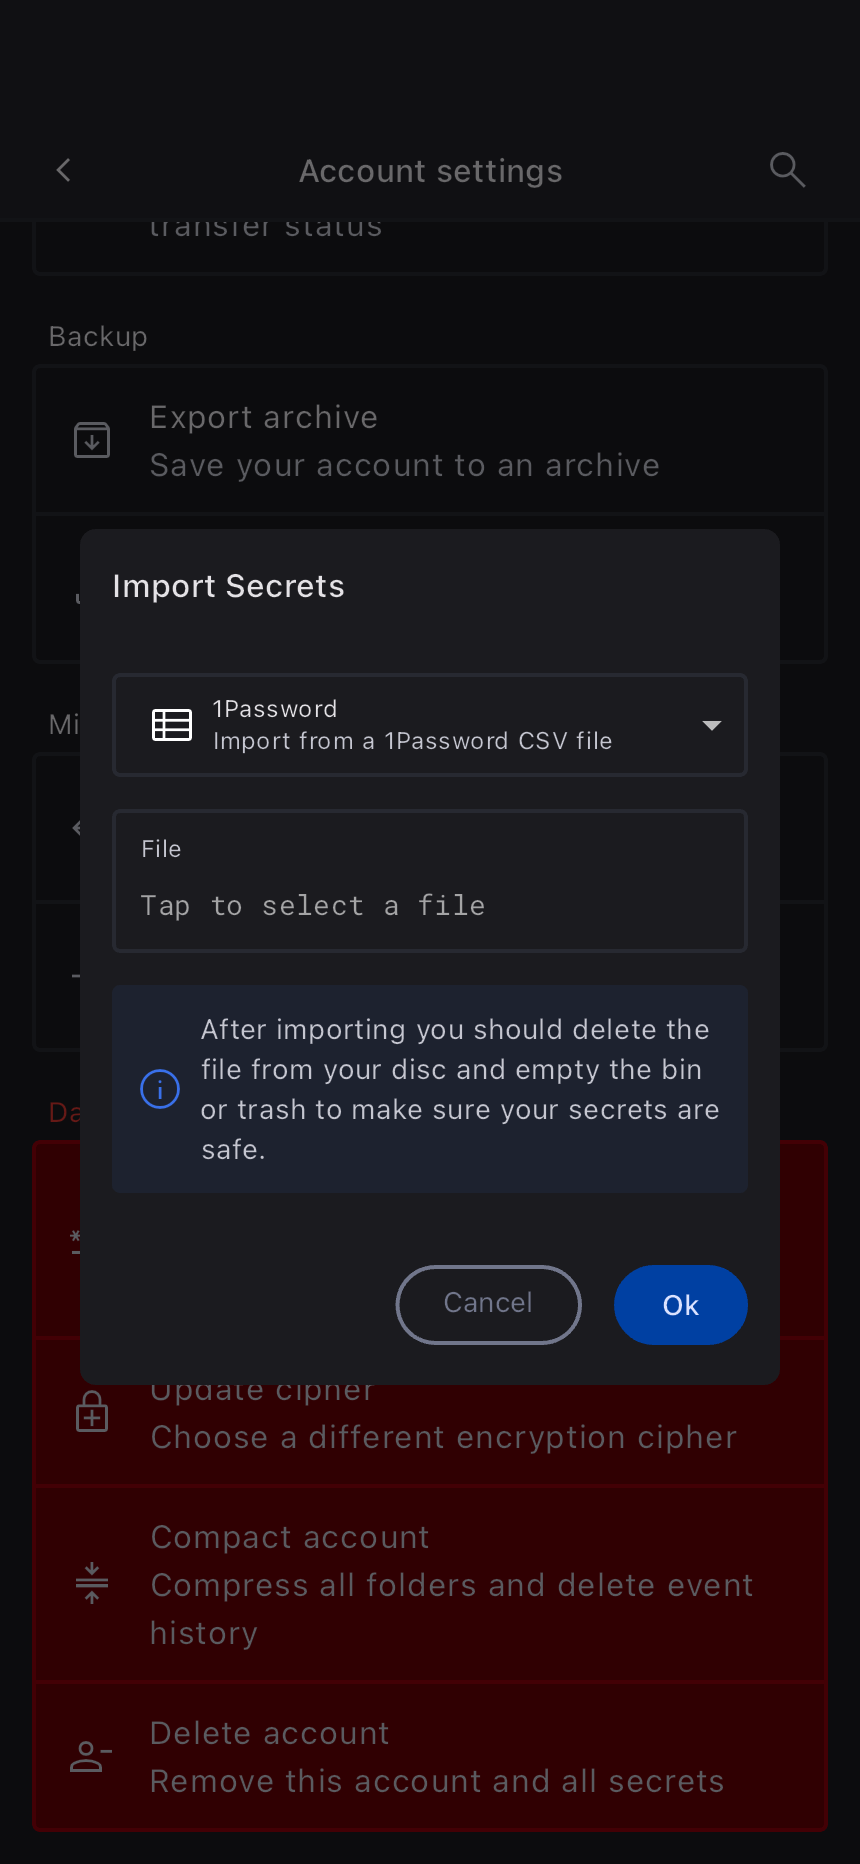The height and width of the screenshot is (1864, 860).
Task: Click the Update cipher lock icon
Action: 92,1412
